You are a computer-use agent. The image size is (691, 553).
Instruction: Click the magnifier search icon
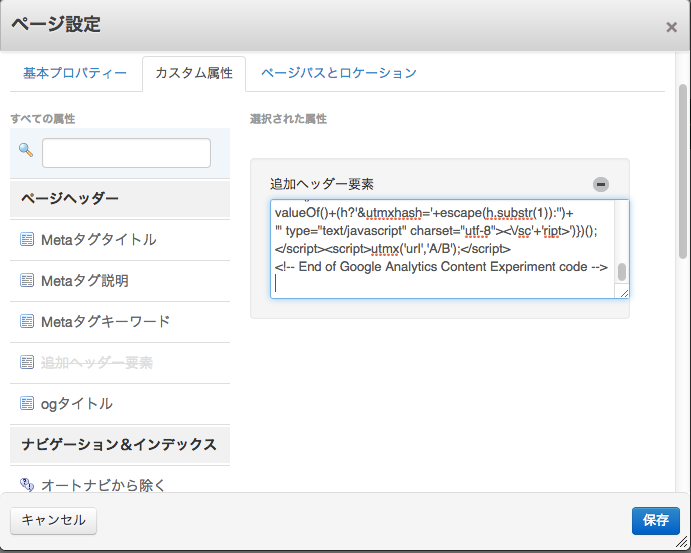pyautogui.click(x=26, y=151)
